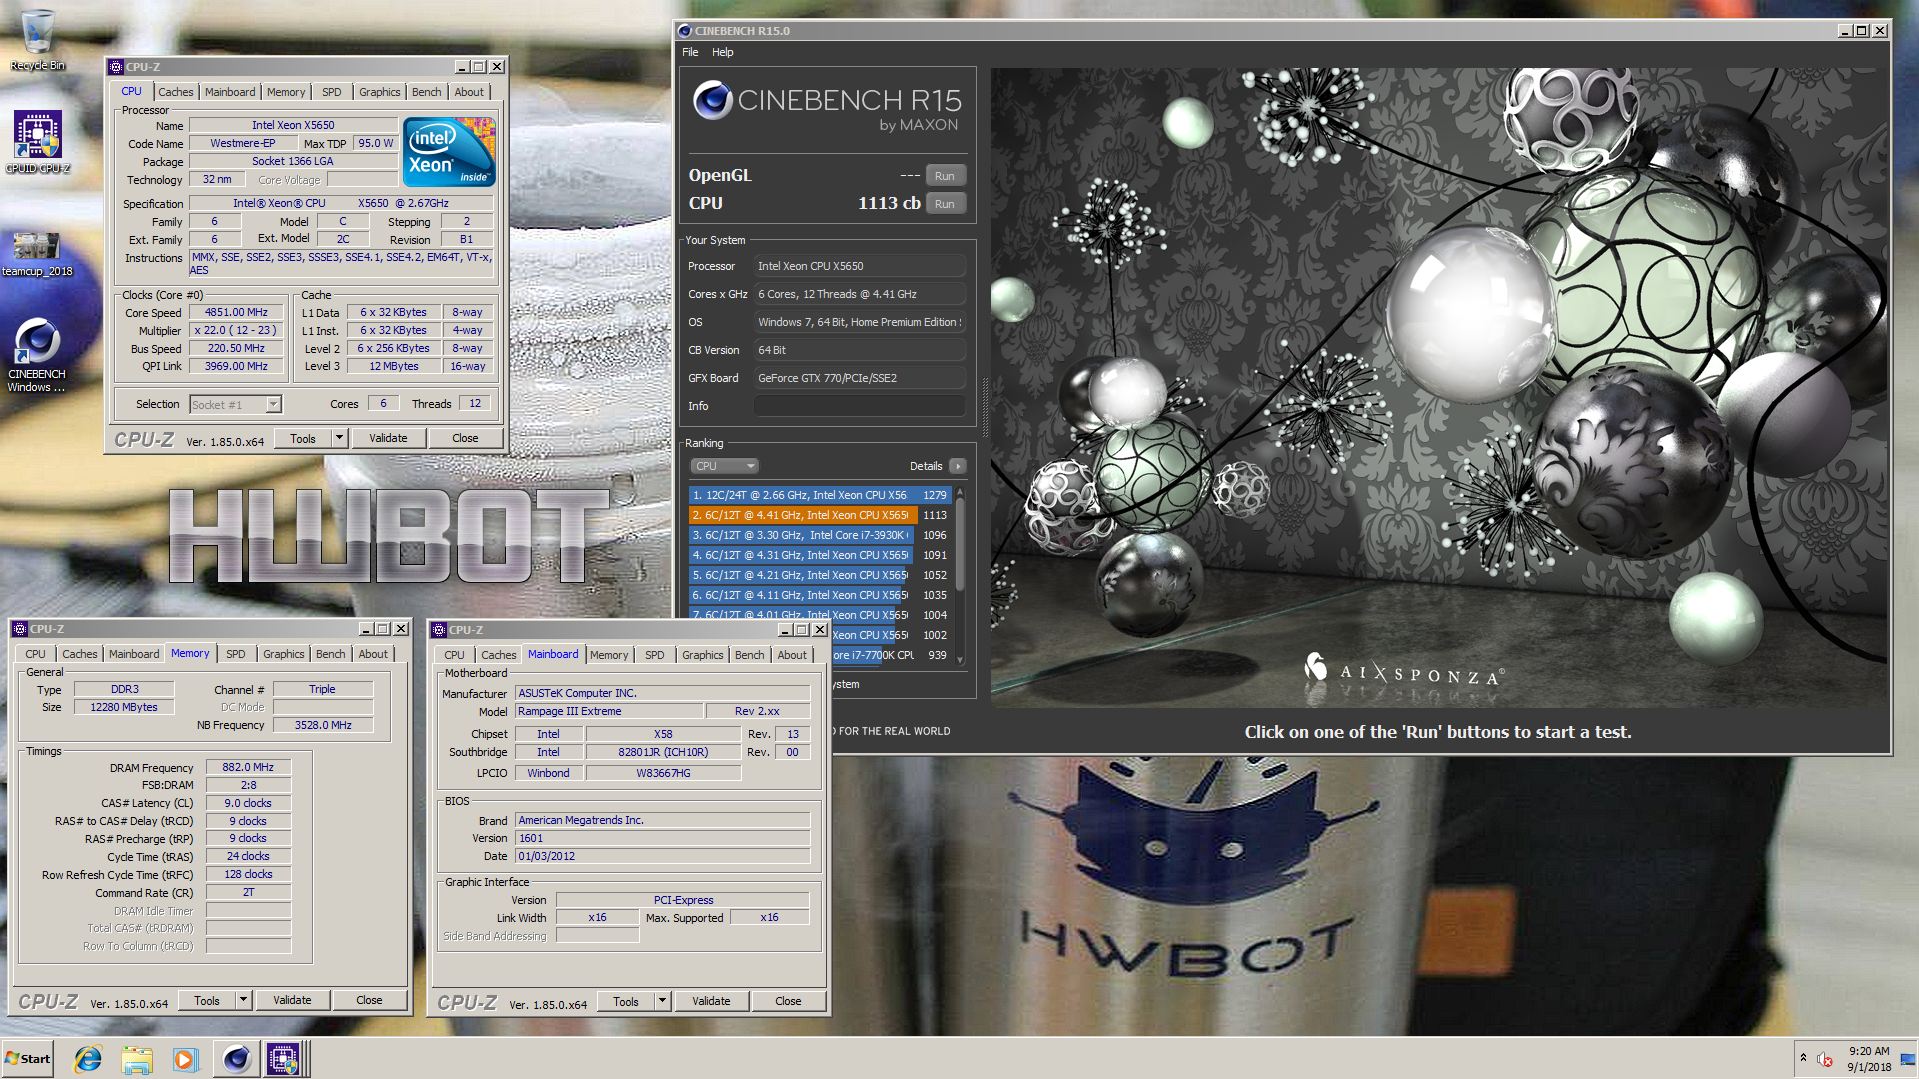Click Validate in top CPU-Z window

(388, 438)
